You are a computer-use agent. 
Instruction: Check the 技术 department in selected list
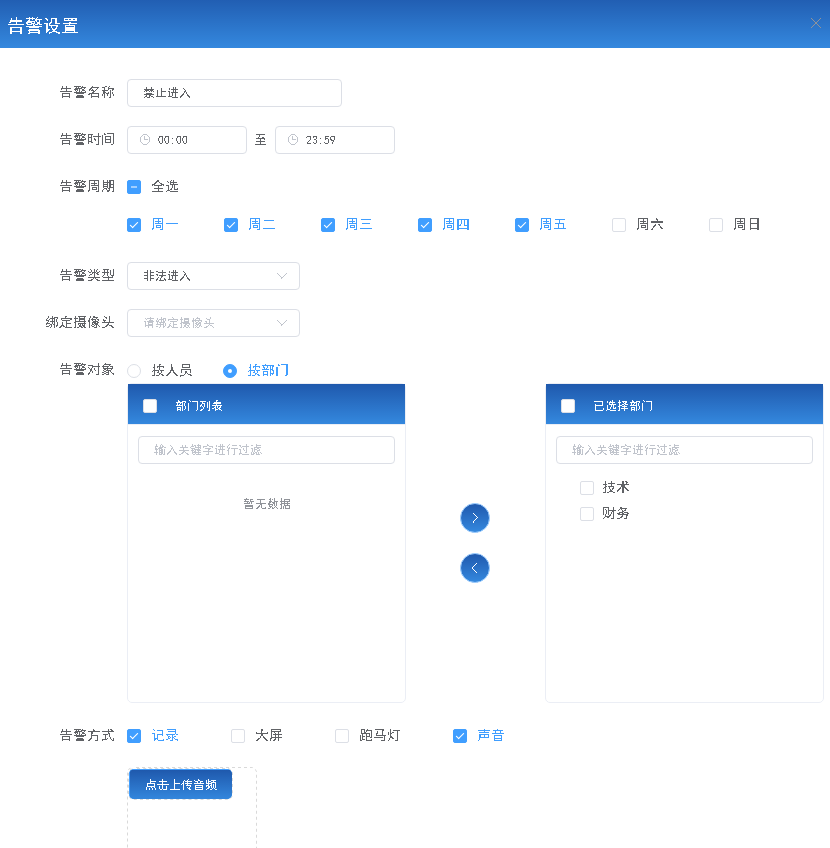(587, 488)
